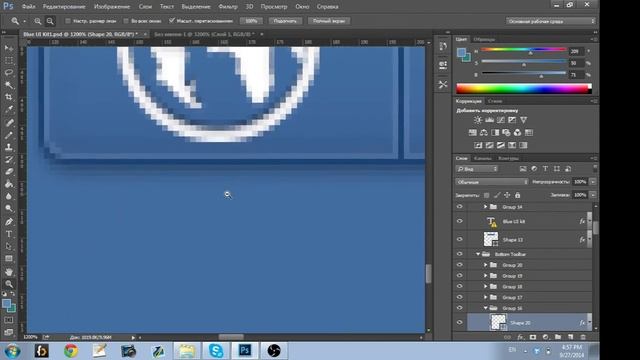Create a new group in Layers panel

(x=558, y=337)
